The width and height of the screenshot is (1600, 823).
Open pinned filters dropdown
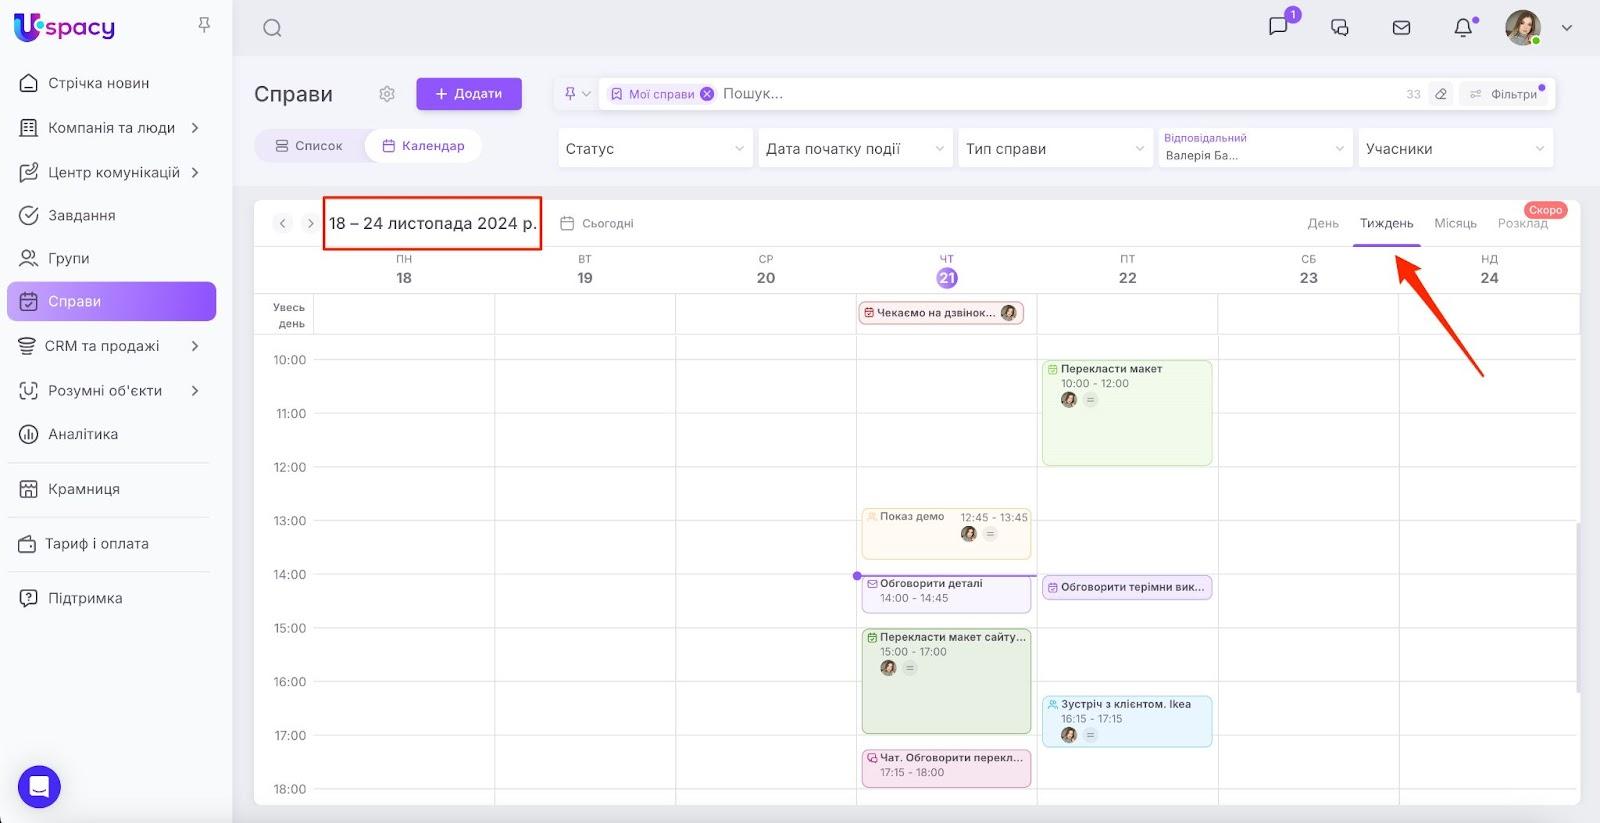pyautogui.click(x=577, y=94)
